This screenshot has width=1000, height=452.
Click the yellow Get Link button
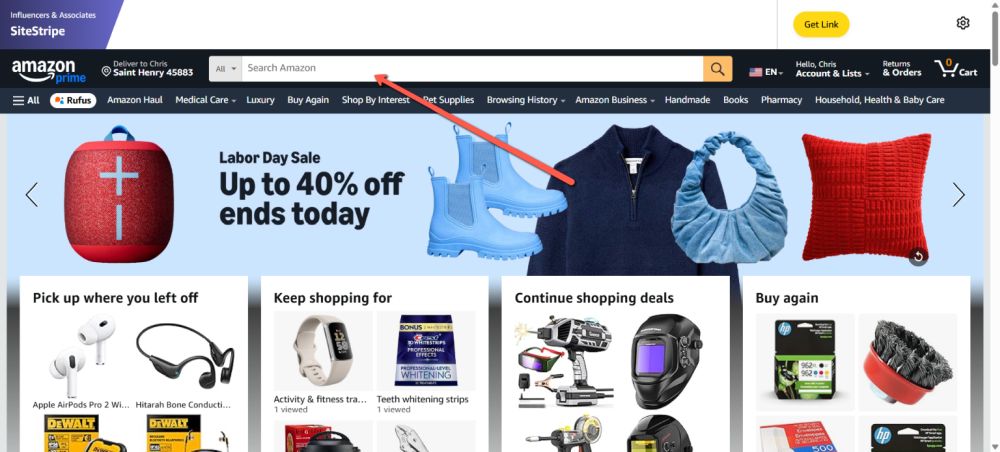click(x=821, y=24)
